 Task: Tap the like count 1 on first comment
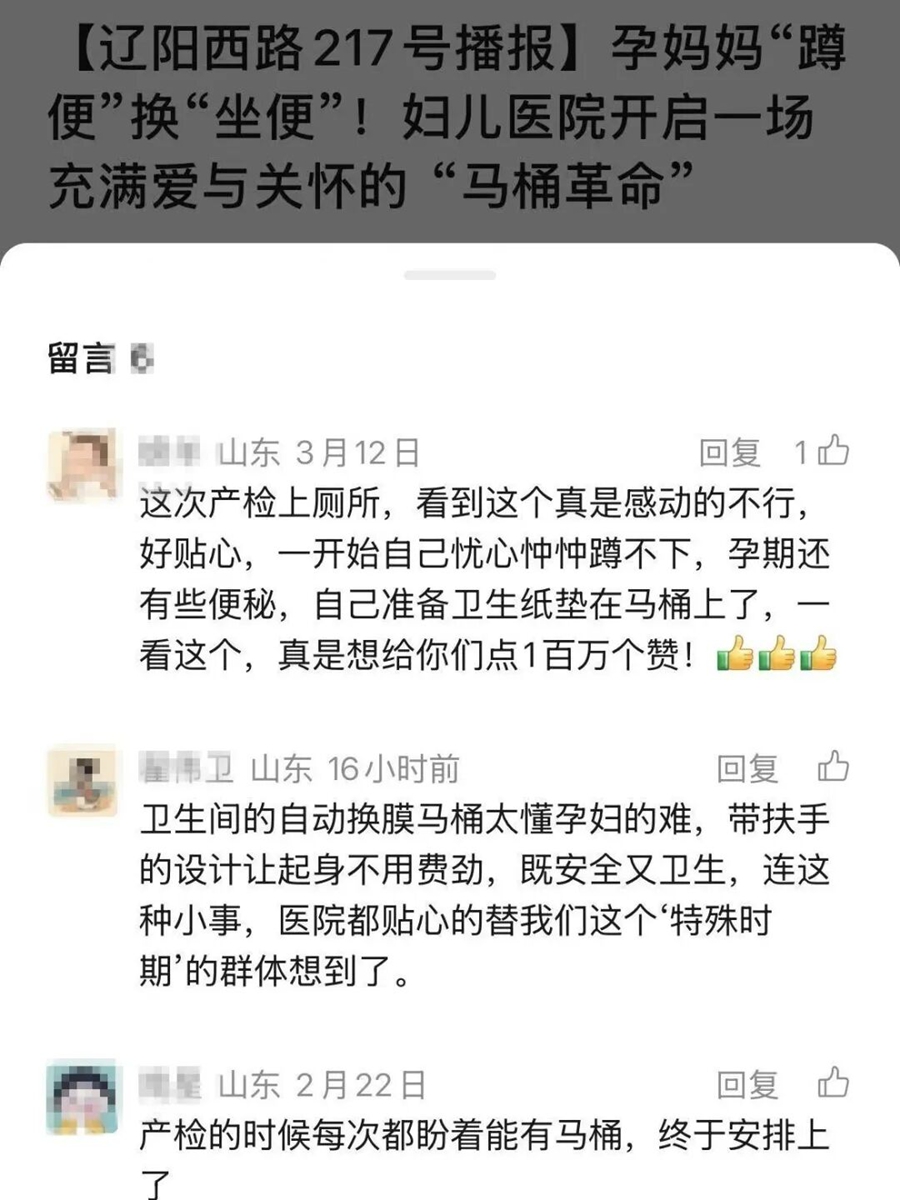801,454
